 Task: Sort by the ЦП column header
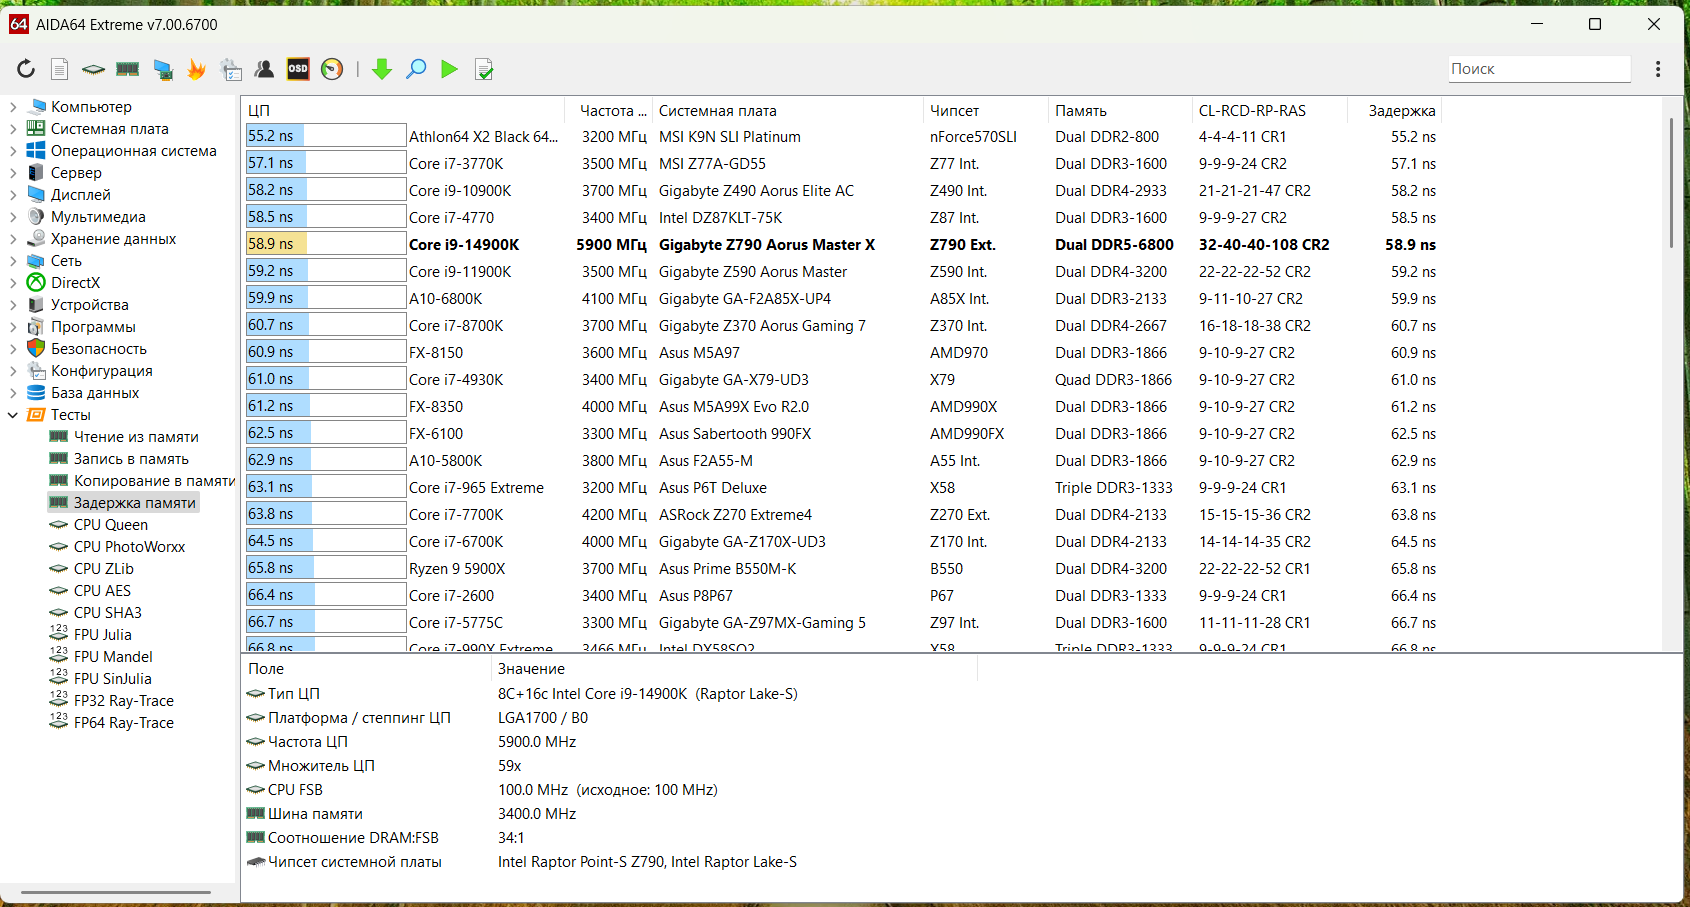click(x=405, y=111)
